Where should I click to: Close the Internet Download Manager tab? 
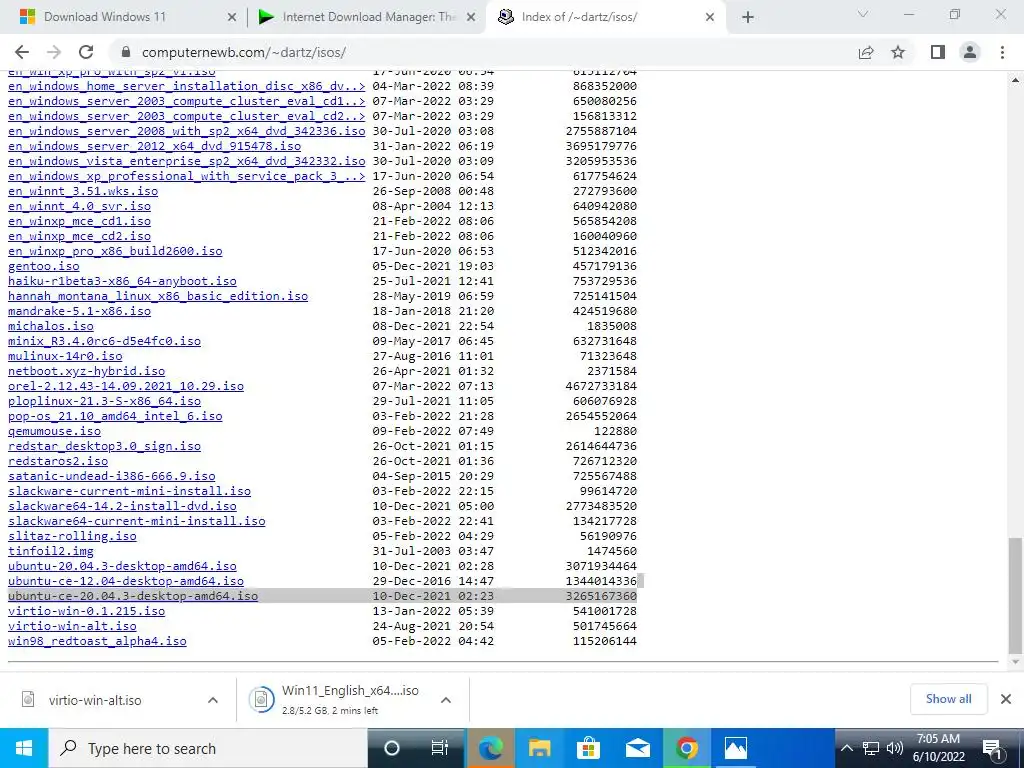click(471, 18)
